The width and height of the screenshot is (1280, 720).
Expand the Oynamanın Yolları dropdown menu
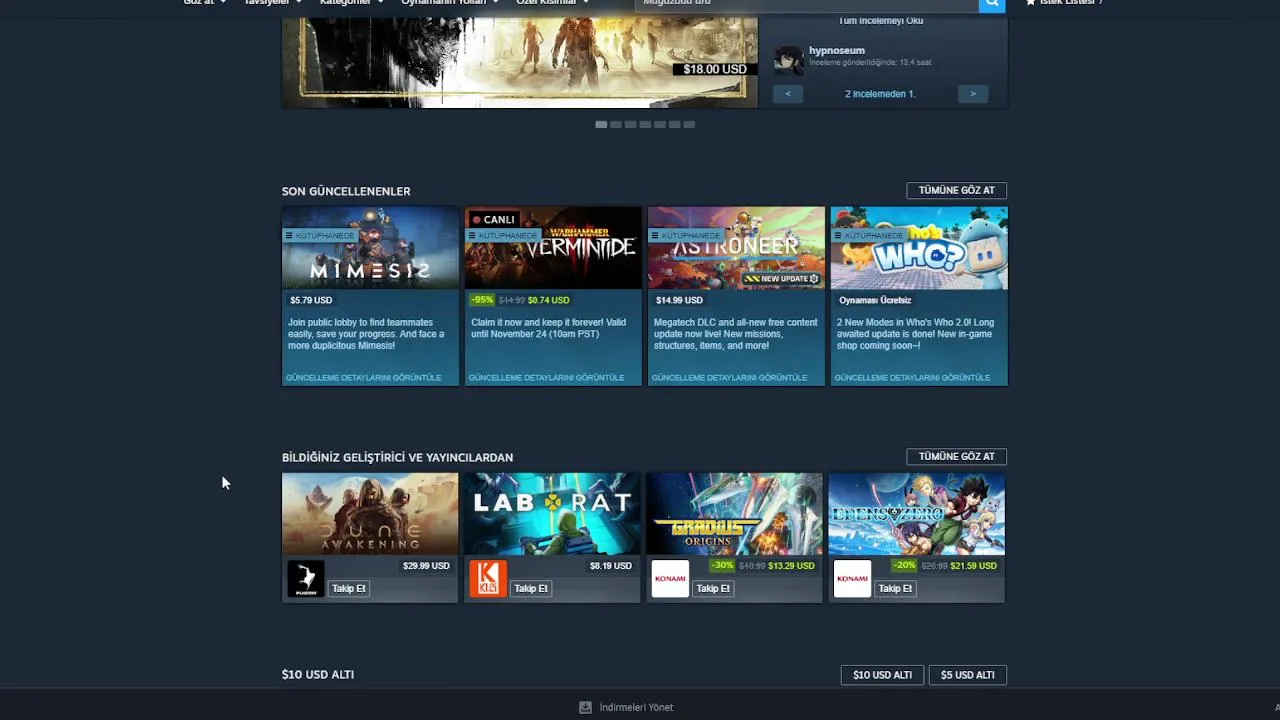pyautogui.click(x=450, y=3)
